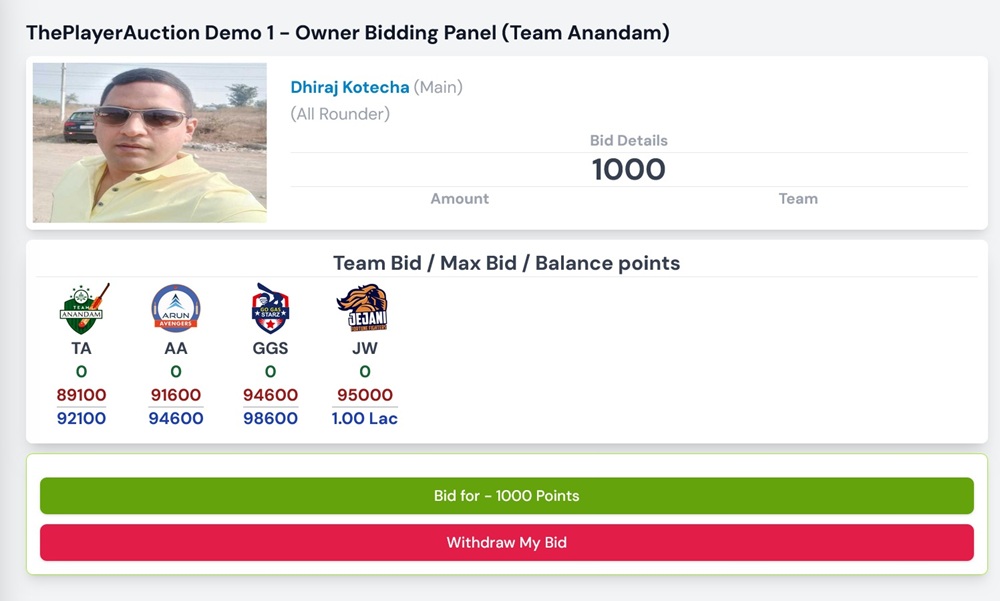Open the player photo of Dhiraj Kotecha

(x=148, y=142)
